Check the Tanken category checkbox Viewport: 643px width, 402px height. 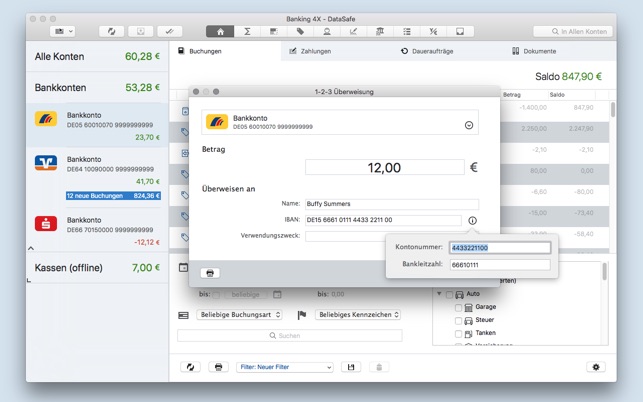tap(459, 334)
